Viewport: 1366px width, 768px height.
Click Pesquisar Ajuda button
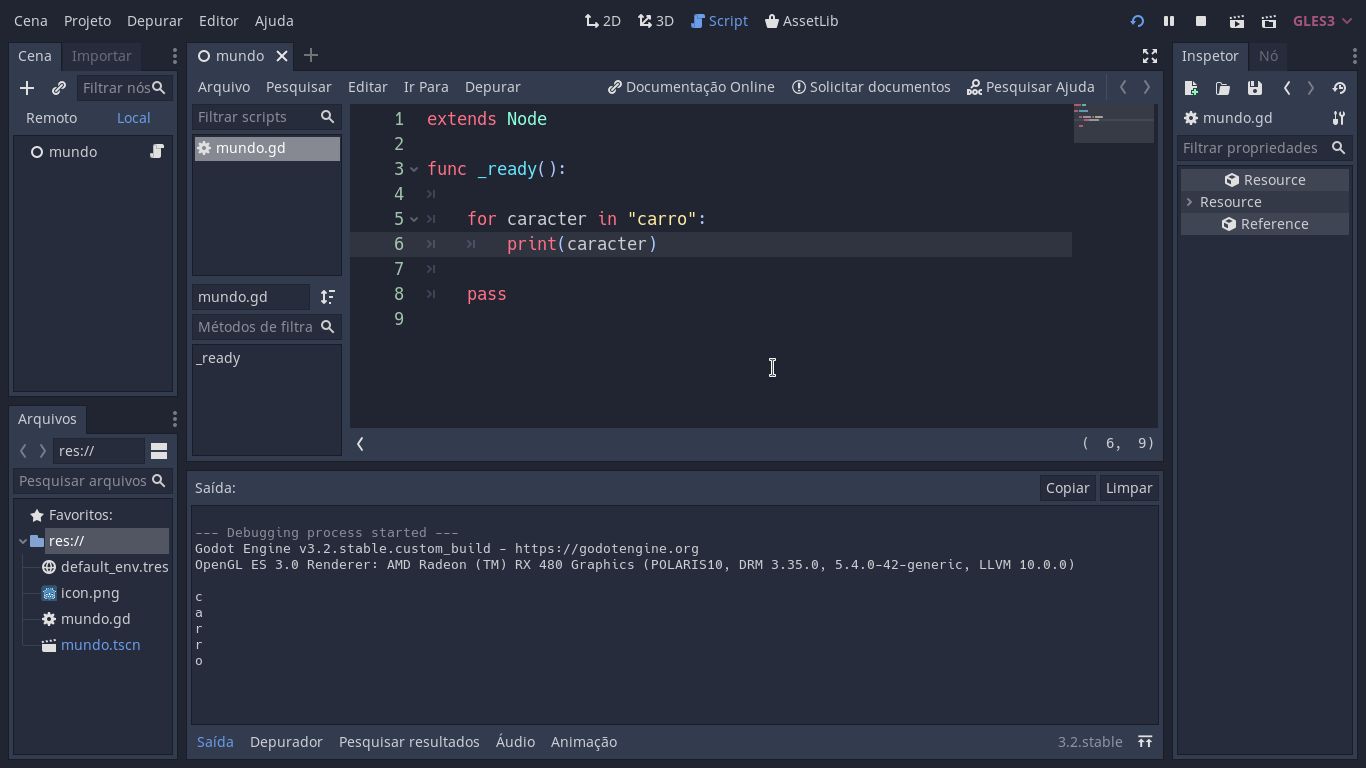click(x=1031, y=87)
